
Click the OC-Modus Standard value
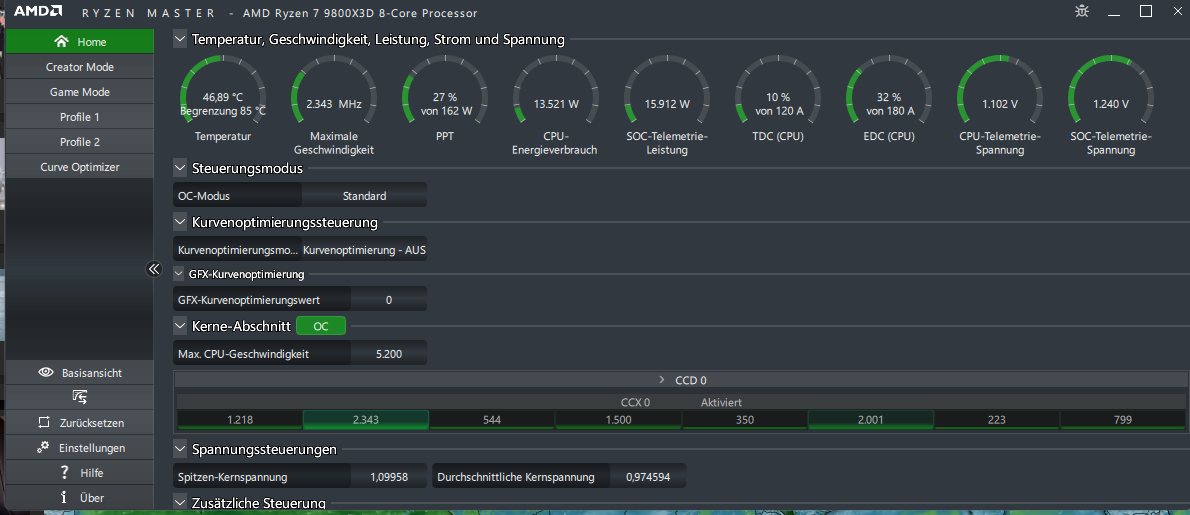pyautogui.click(x=364, y=196)
